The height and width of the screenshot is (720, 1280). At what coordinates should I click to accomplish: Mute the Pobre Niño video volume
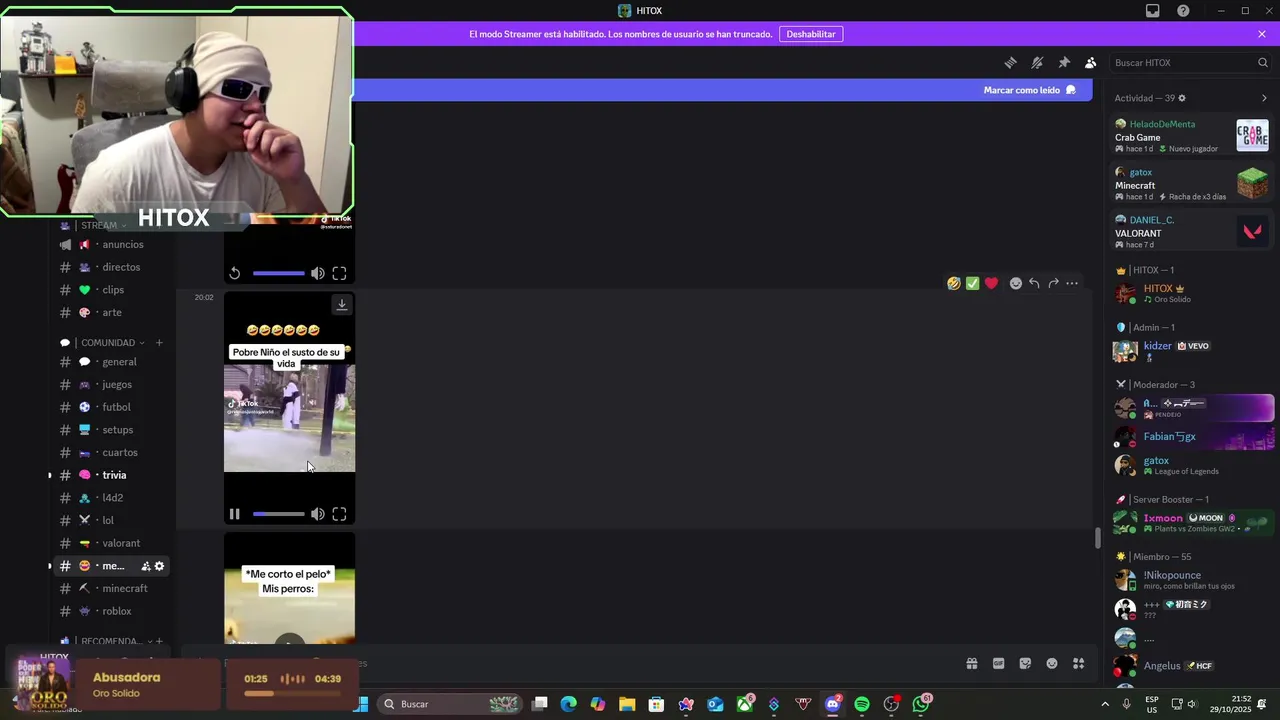pyautogui.click(x=317, y=514)
